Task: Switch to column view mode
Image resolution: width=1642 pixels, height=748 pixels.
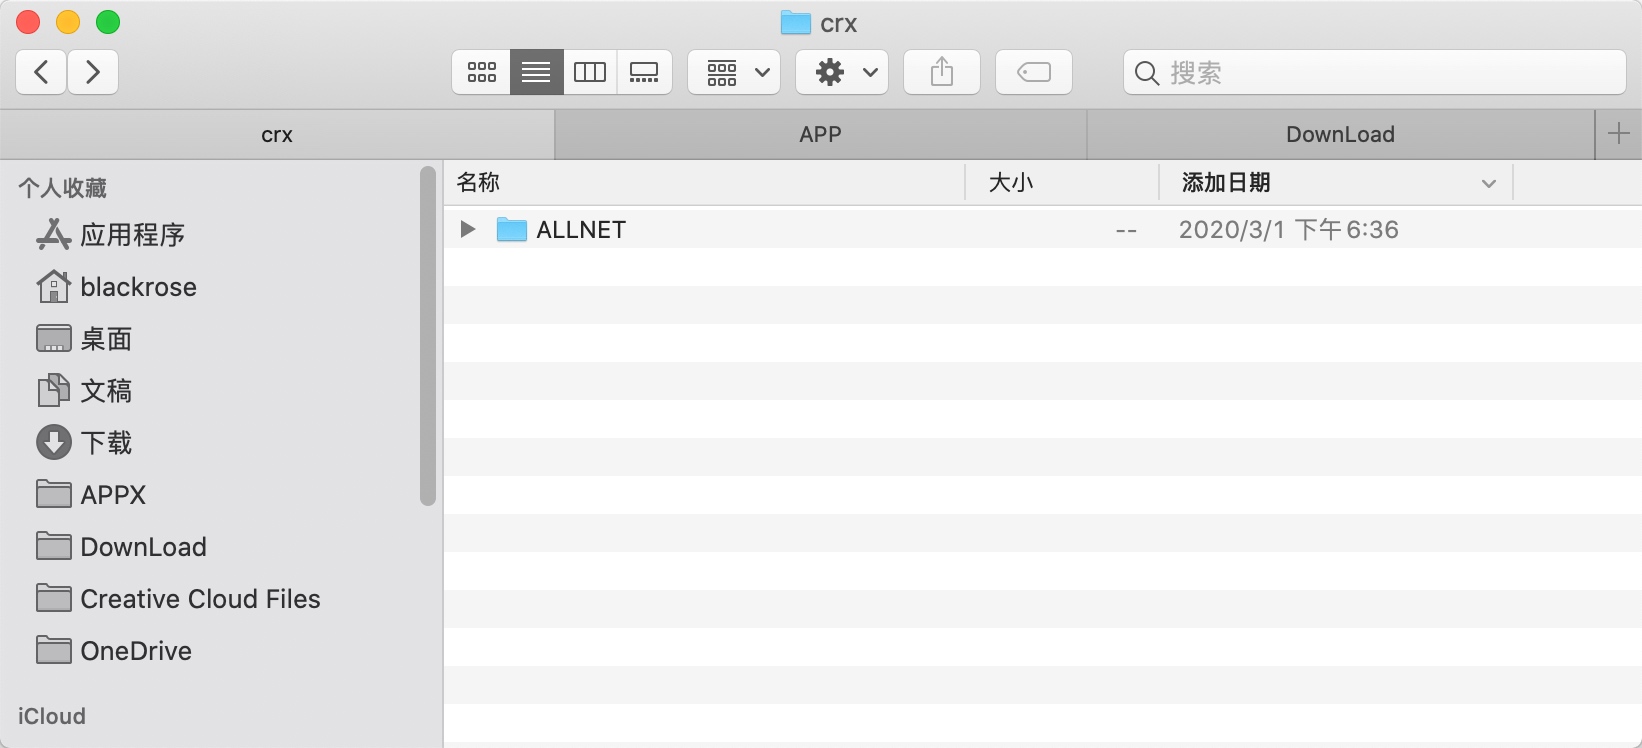Action: coord(590,72)
